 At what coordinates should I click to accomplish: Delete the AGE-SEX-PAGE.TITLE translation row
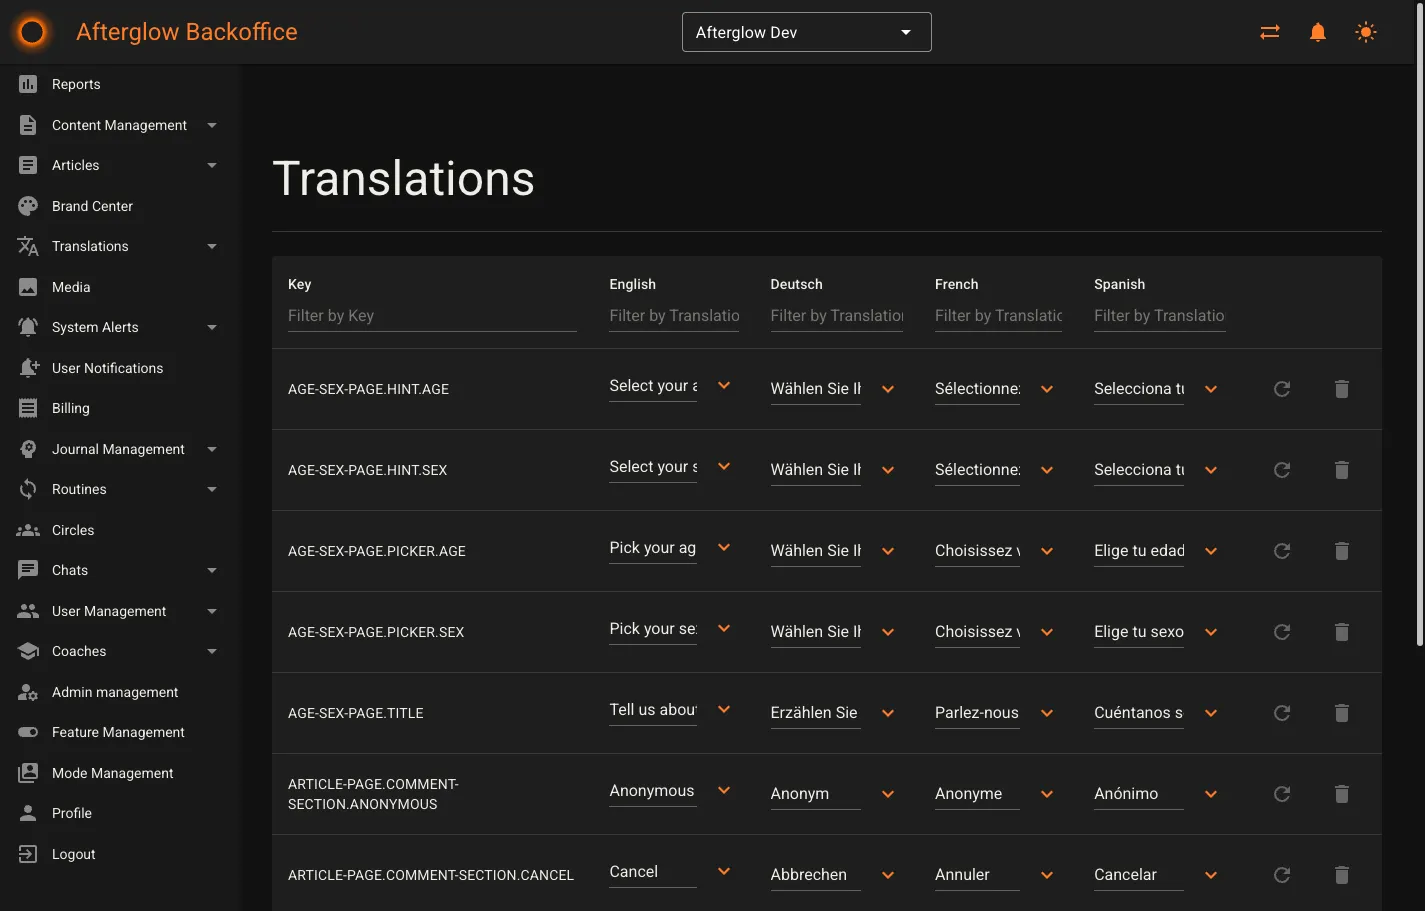(x=1341, y=713)
